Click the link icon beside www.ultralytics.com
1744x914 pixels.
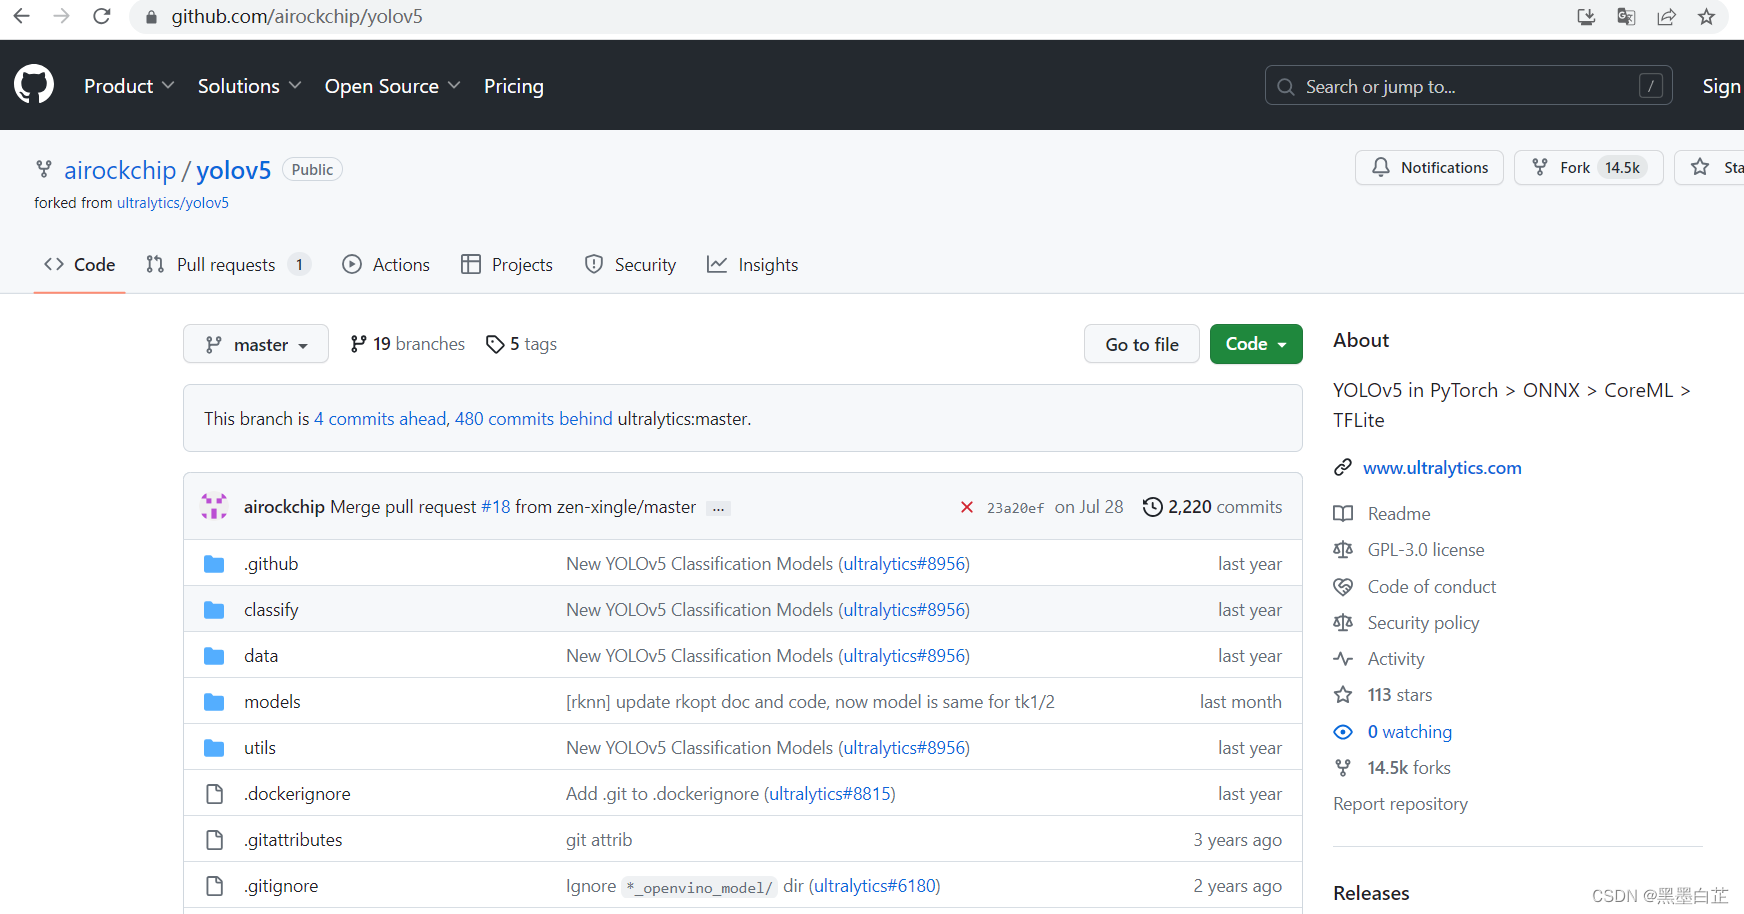click(x=1343, y=468)
